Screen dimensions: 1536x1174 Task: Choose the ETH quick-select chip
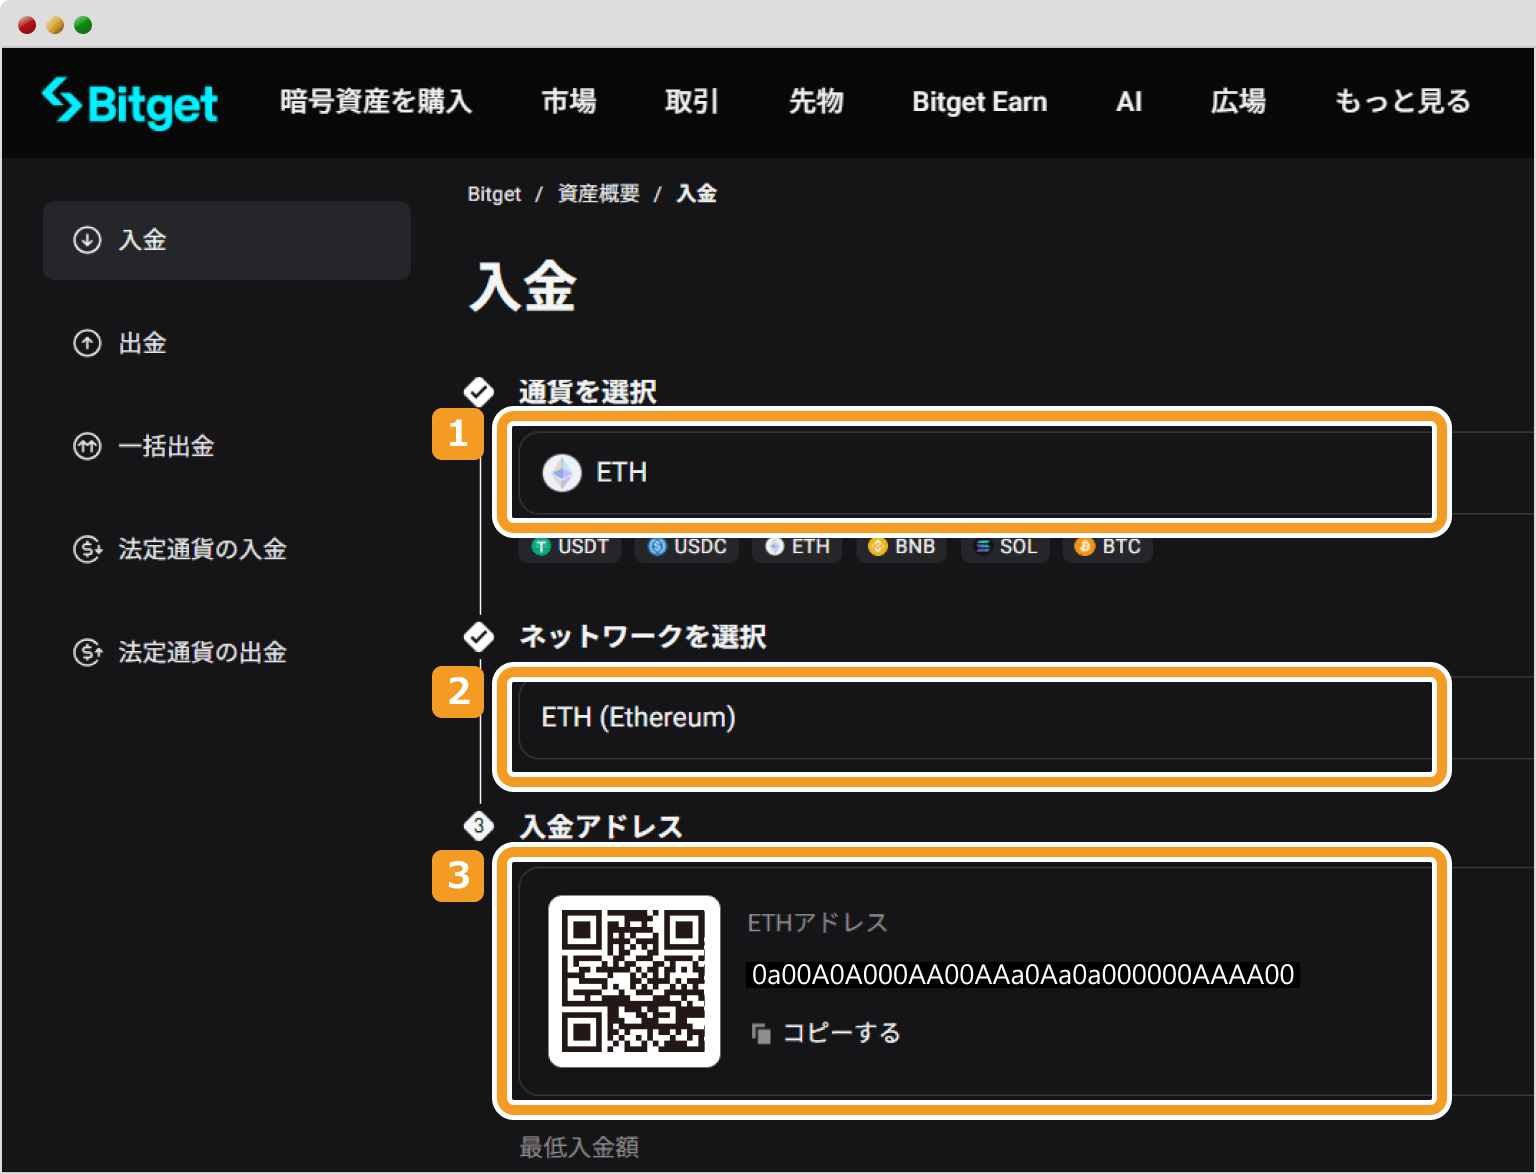coord(797,546)
